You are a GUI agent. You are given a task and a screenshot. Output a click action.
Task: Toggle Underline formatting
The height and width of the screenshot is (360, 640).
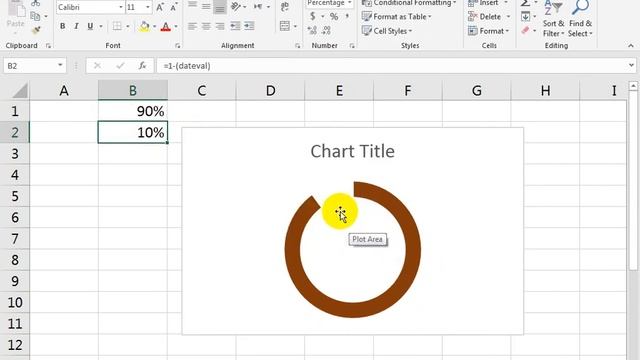(x=90, y=26)
